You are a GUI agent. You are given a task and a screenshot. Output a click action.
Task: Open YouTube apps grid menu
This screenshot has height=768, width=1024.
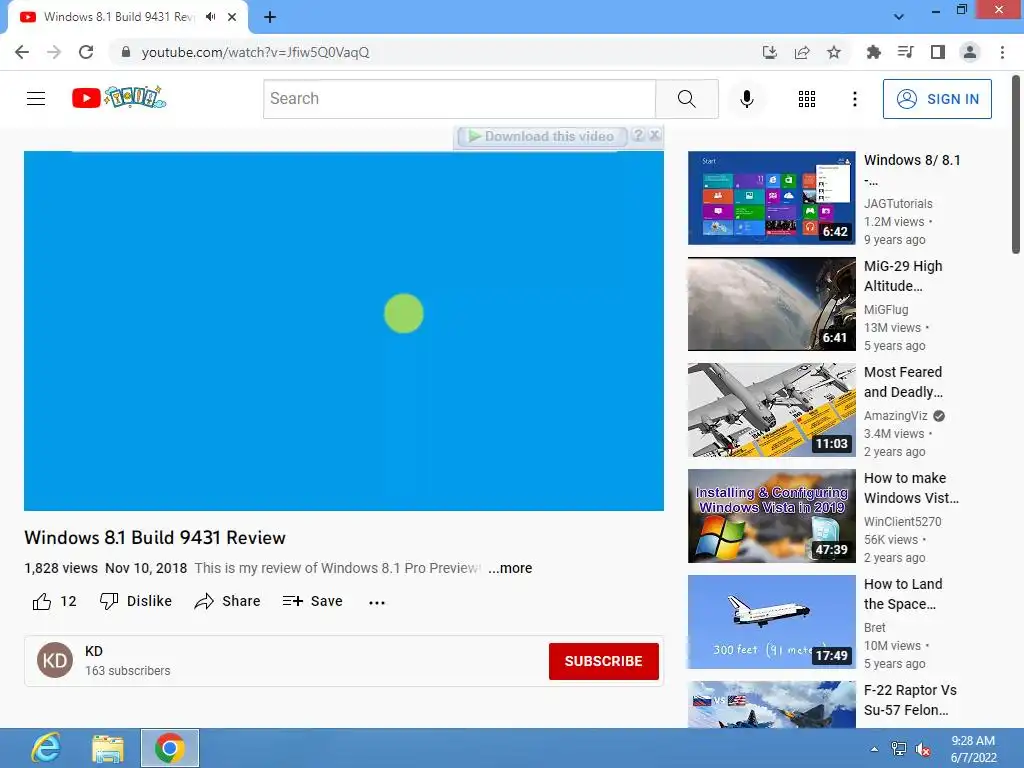[x=807, y=99]
